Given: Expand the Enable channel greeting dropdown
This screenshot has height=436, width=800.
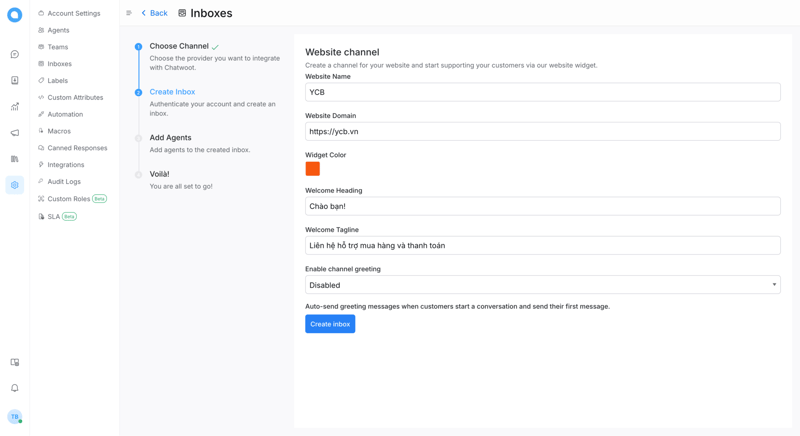Looking at the screenshot, I should point(542,285).
